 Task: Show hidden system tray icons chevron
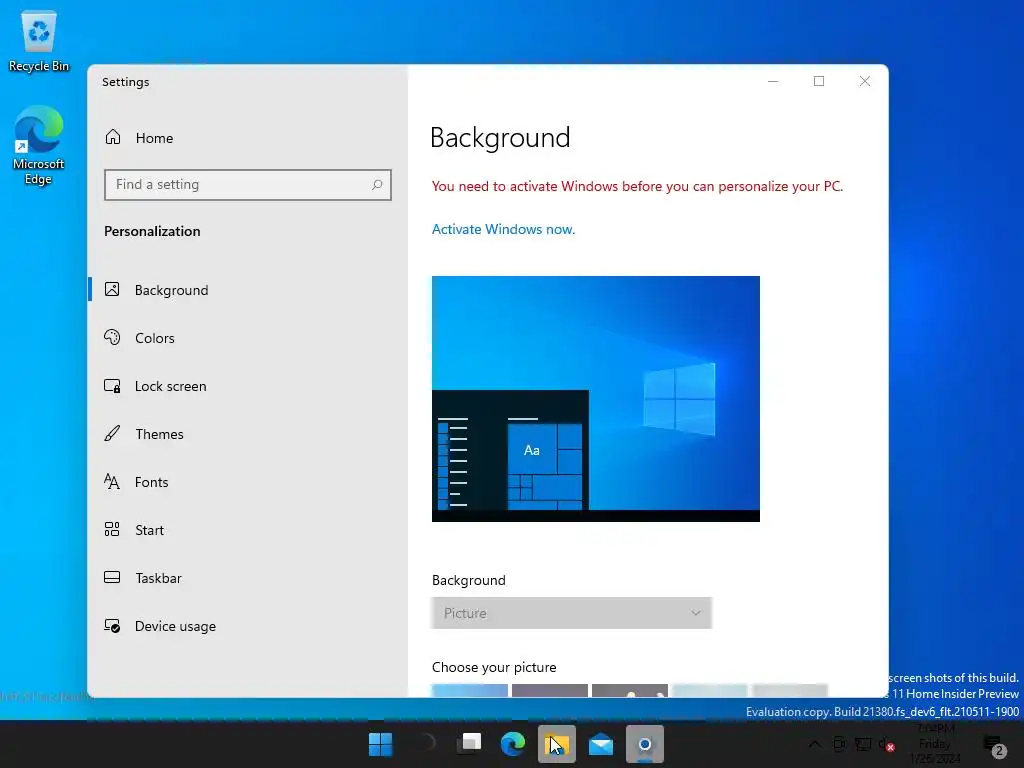(x=814, y=744)
